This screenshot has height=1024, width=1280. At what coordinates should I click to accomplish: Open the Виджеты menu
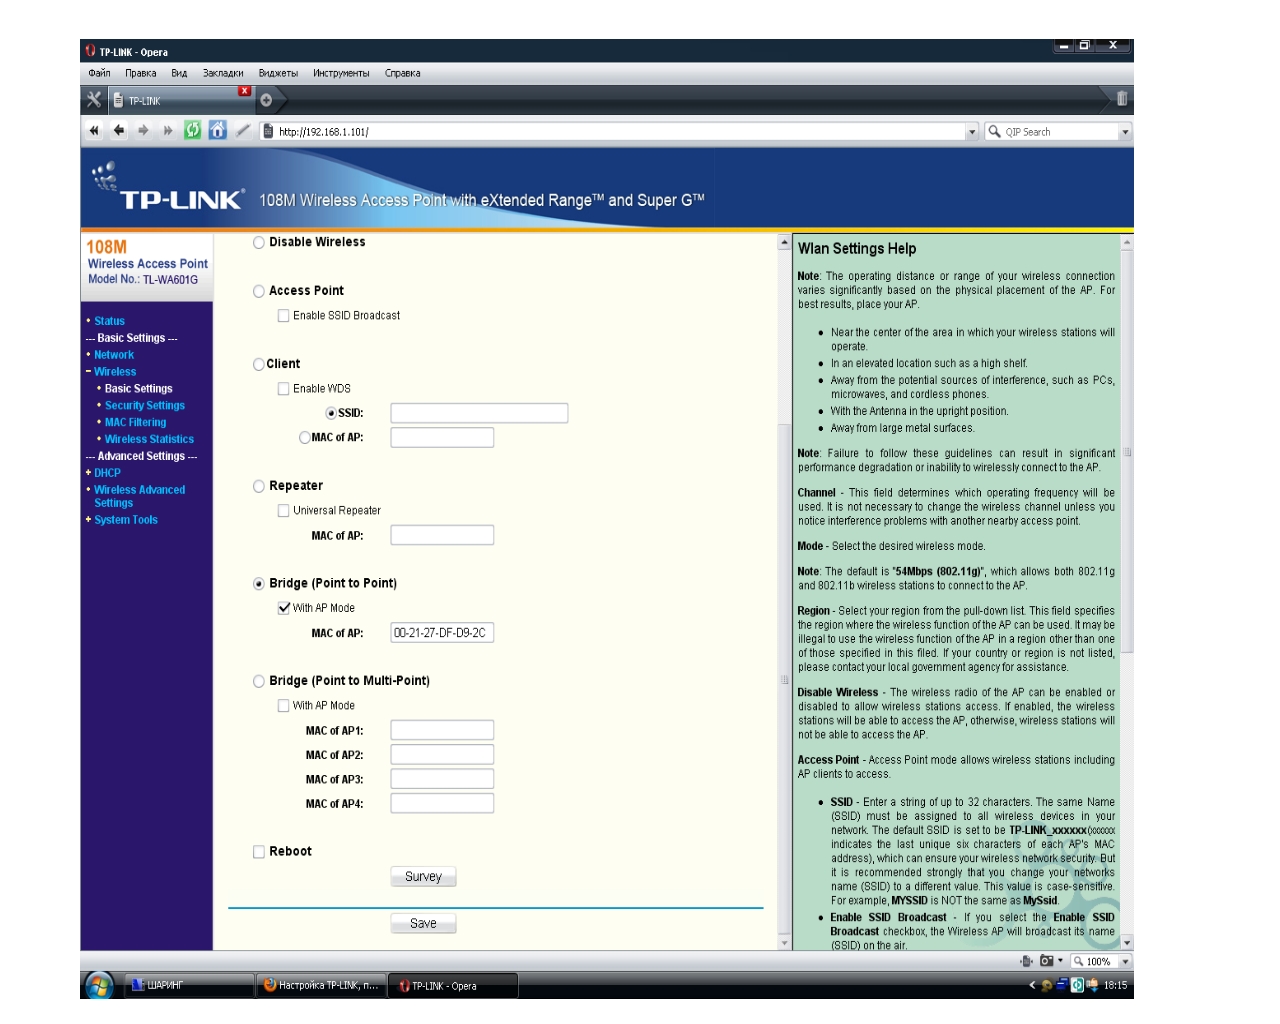click(278, 73)
